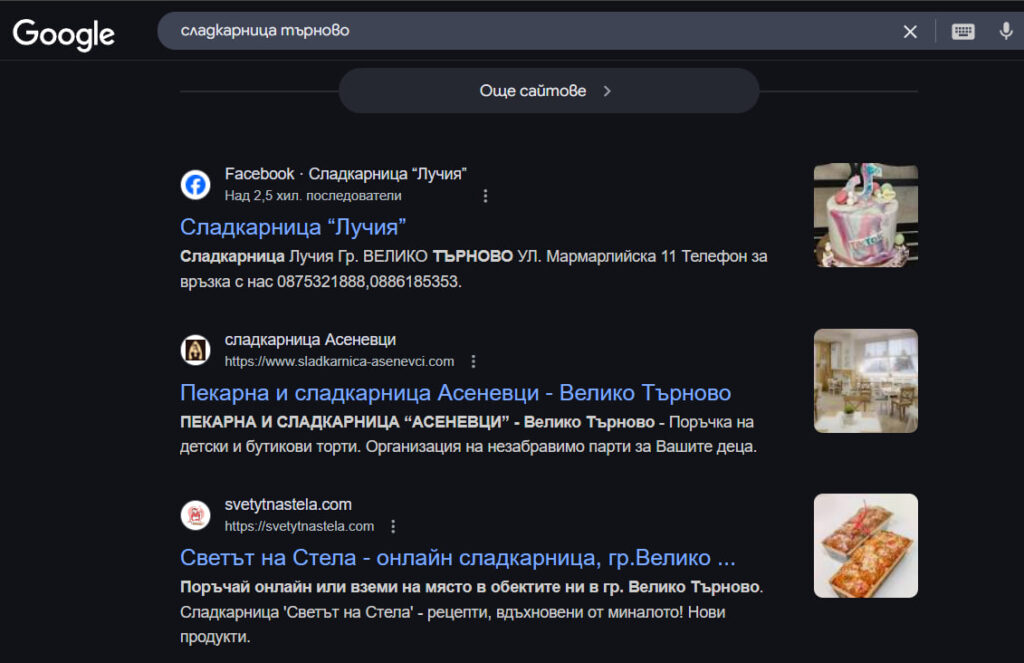Viewport: 1024px width, 663px height.
Task: Click the сладкарница Асеневци site favicon
Action: point(195,350)
